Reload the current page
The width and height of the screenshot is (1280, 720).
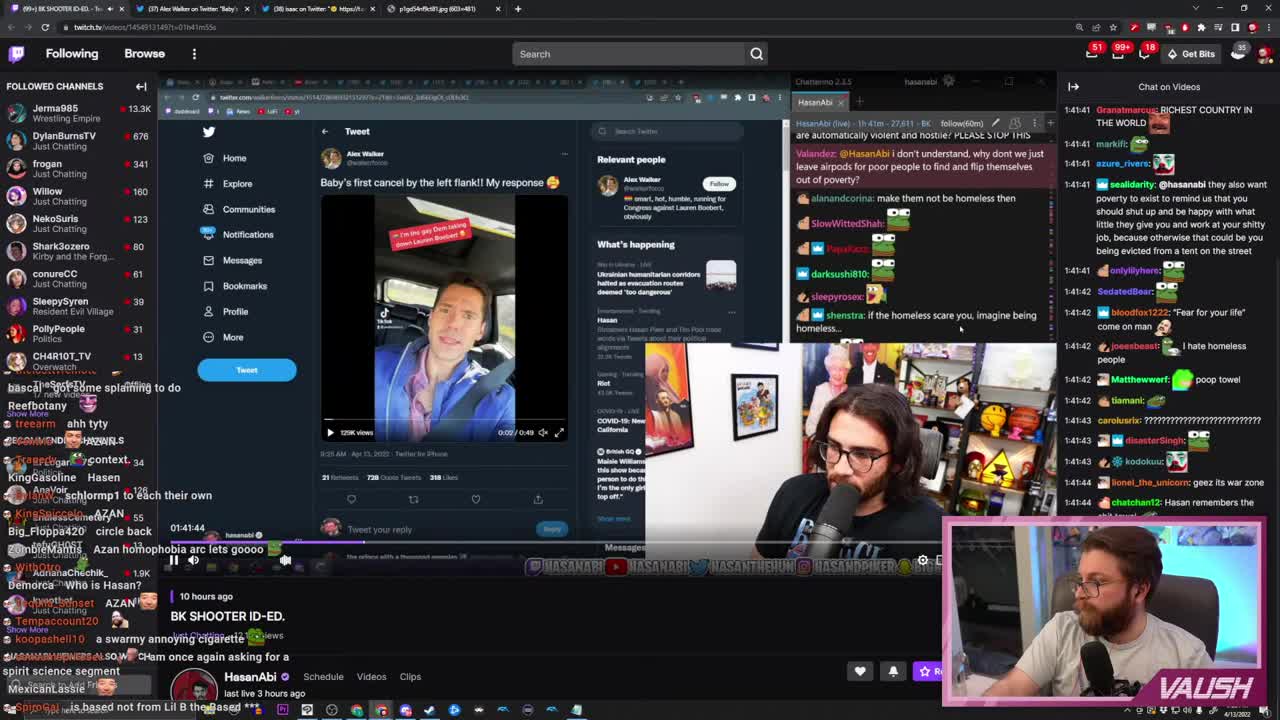(45, 27)
